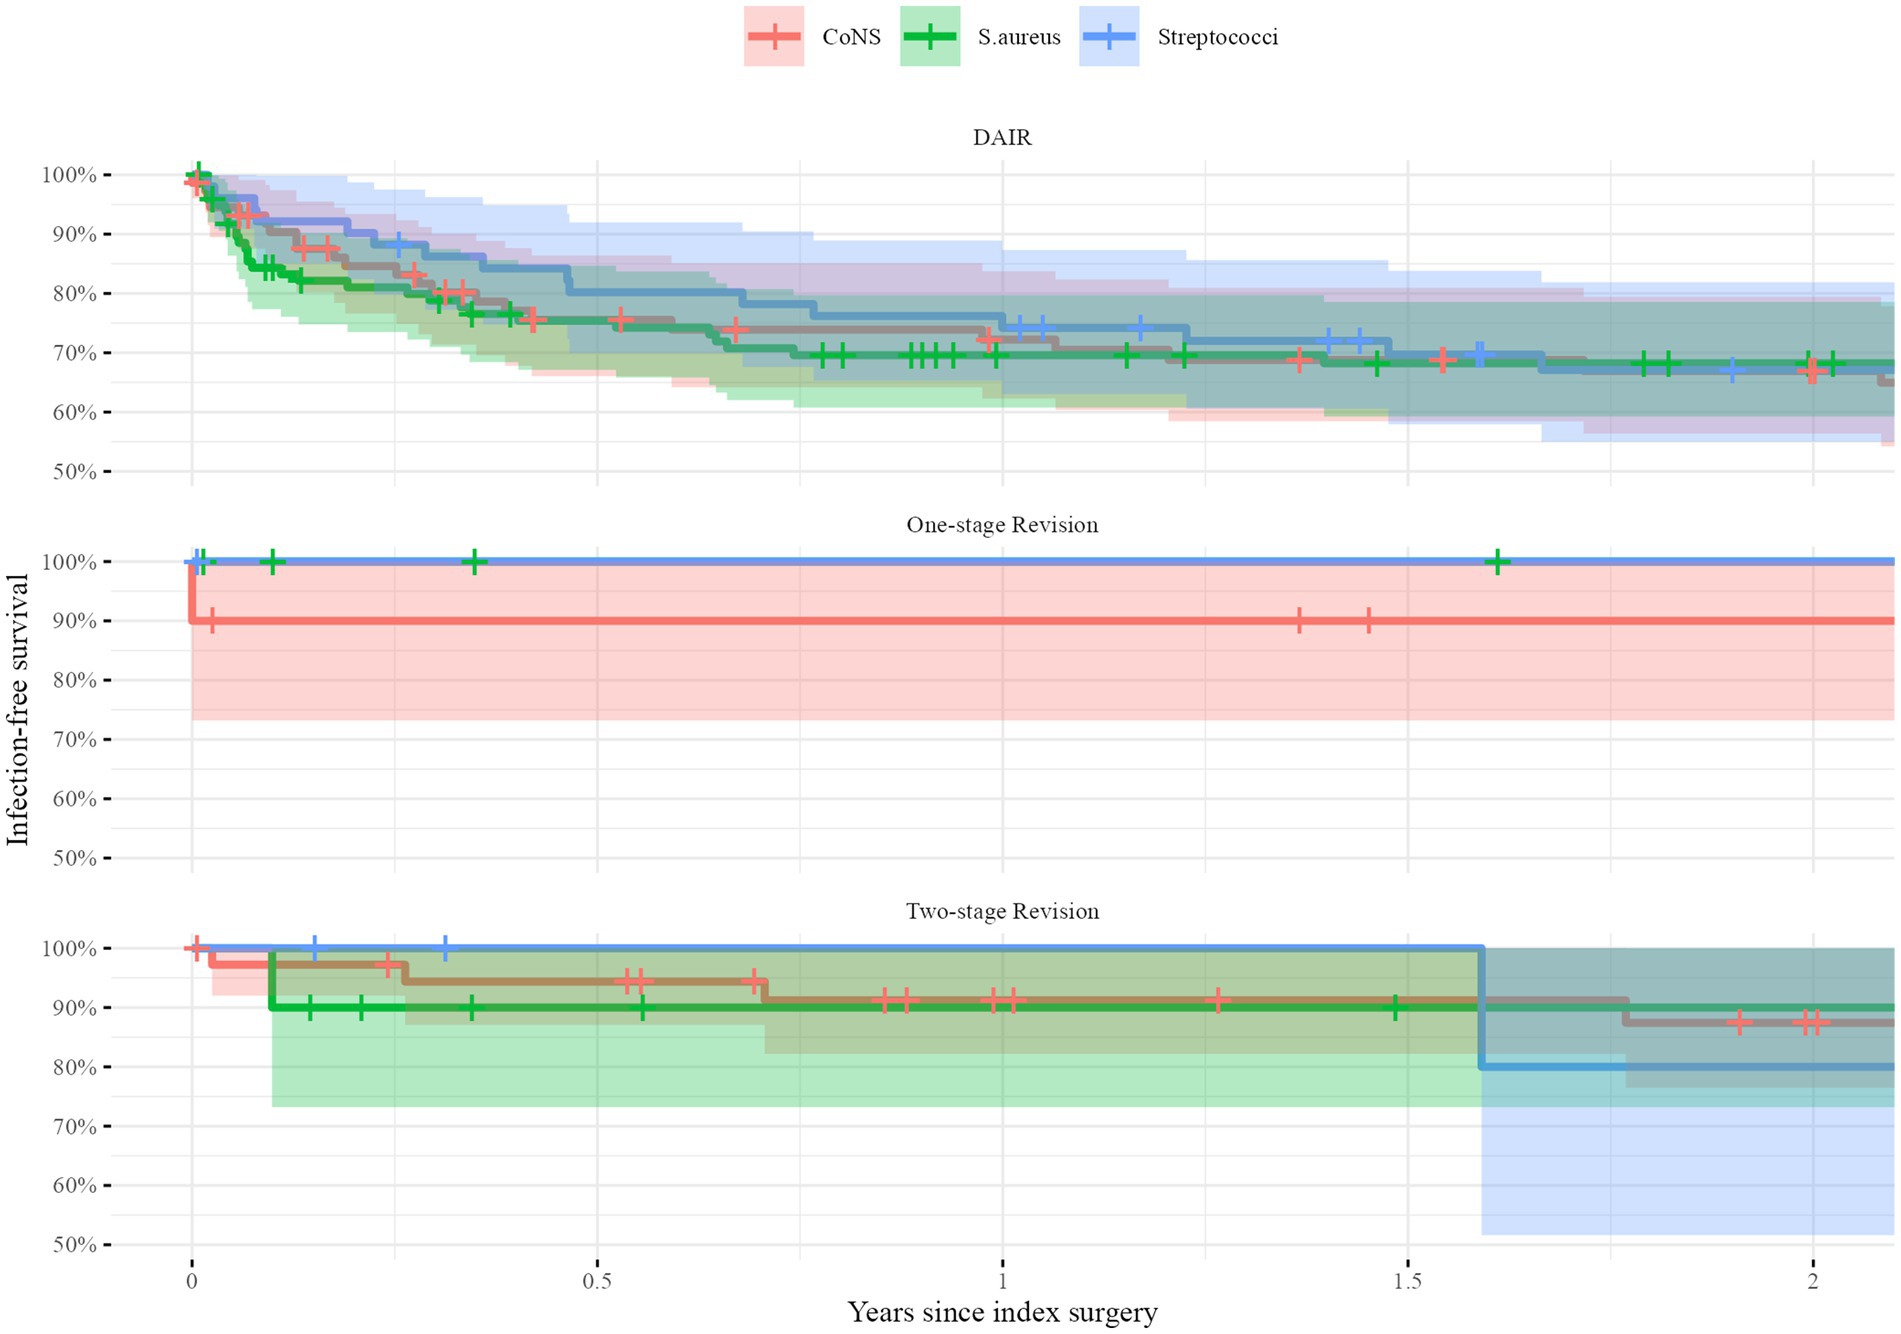Click the S.aureus green legend swatch
Image resolution: width=1901 pixels, height=1334 pixels.
coord(930,37)
